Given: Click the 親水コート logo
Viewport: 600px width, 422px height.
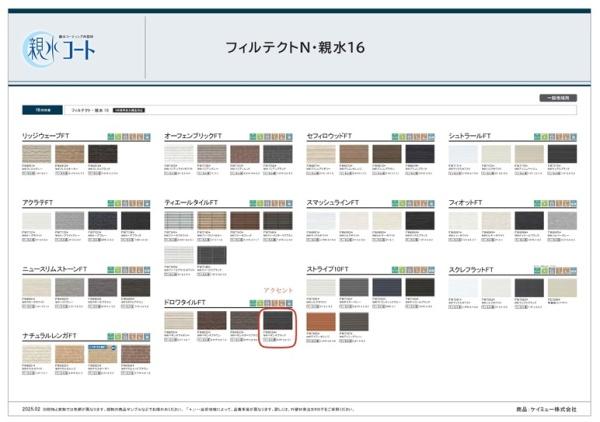Looking at the screenshot, I should 59,50.
